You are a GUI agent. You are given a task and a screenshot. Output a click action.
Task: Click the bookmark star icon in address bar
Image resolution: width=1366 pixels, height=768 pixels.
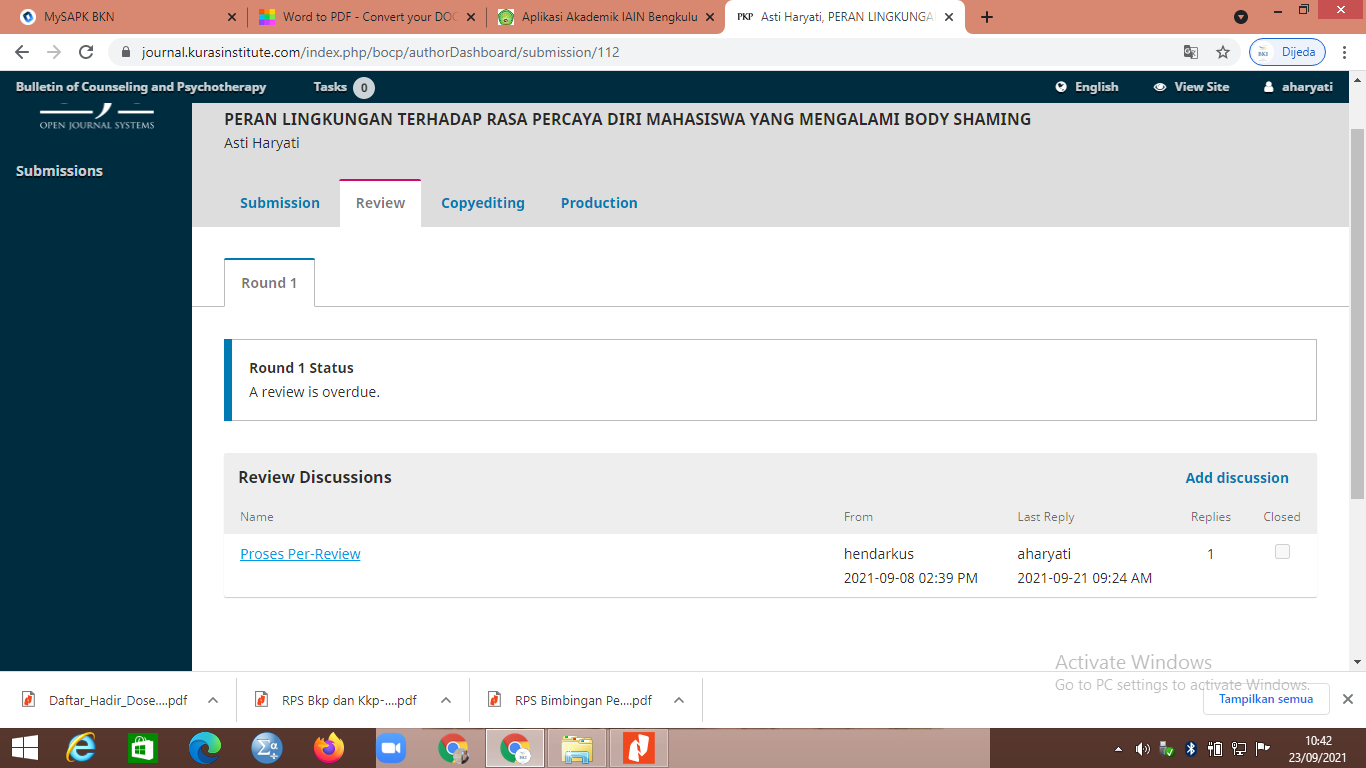point(1222,52)
